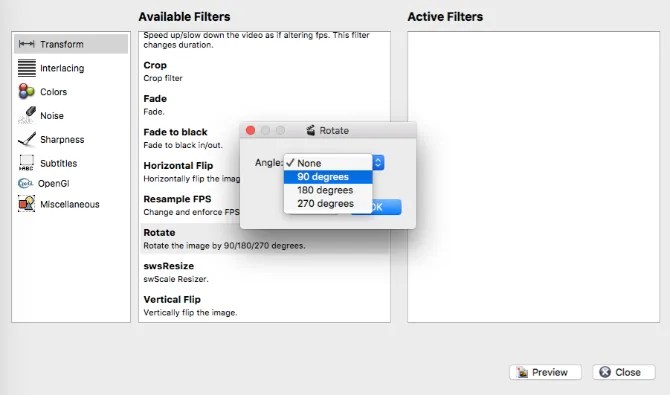Click the Preview button
Image resolution: width=670 pixels, height=395 pixels.
point(545,372)
